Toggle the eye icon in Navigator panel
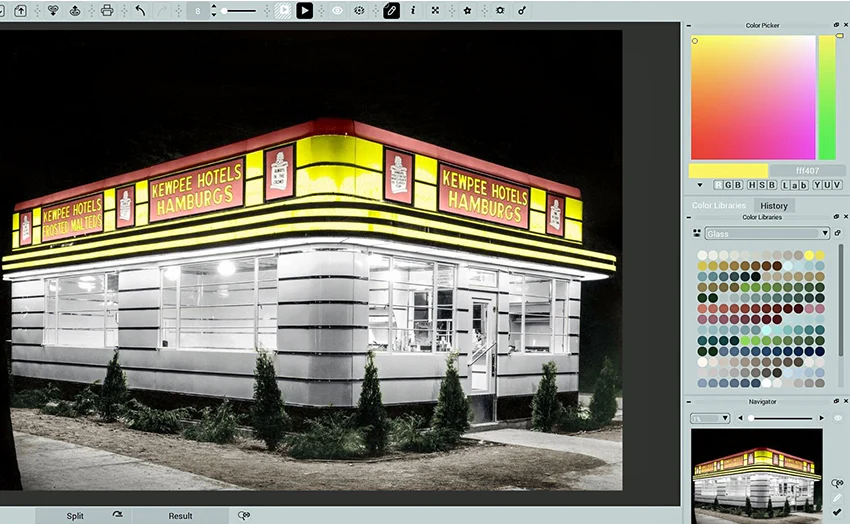The image size is (850, 524). coord(838,418)
